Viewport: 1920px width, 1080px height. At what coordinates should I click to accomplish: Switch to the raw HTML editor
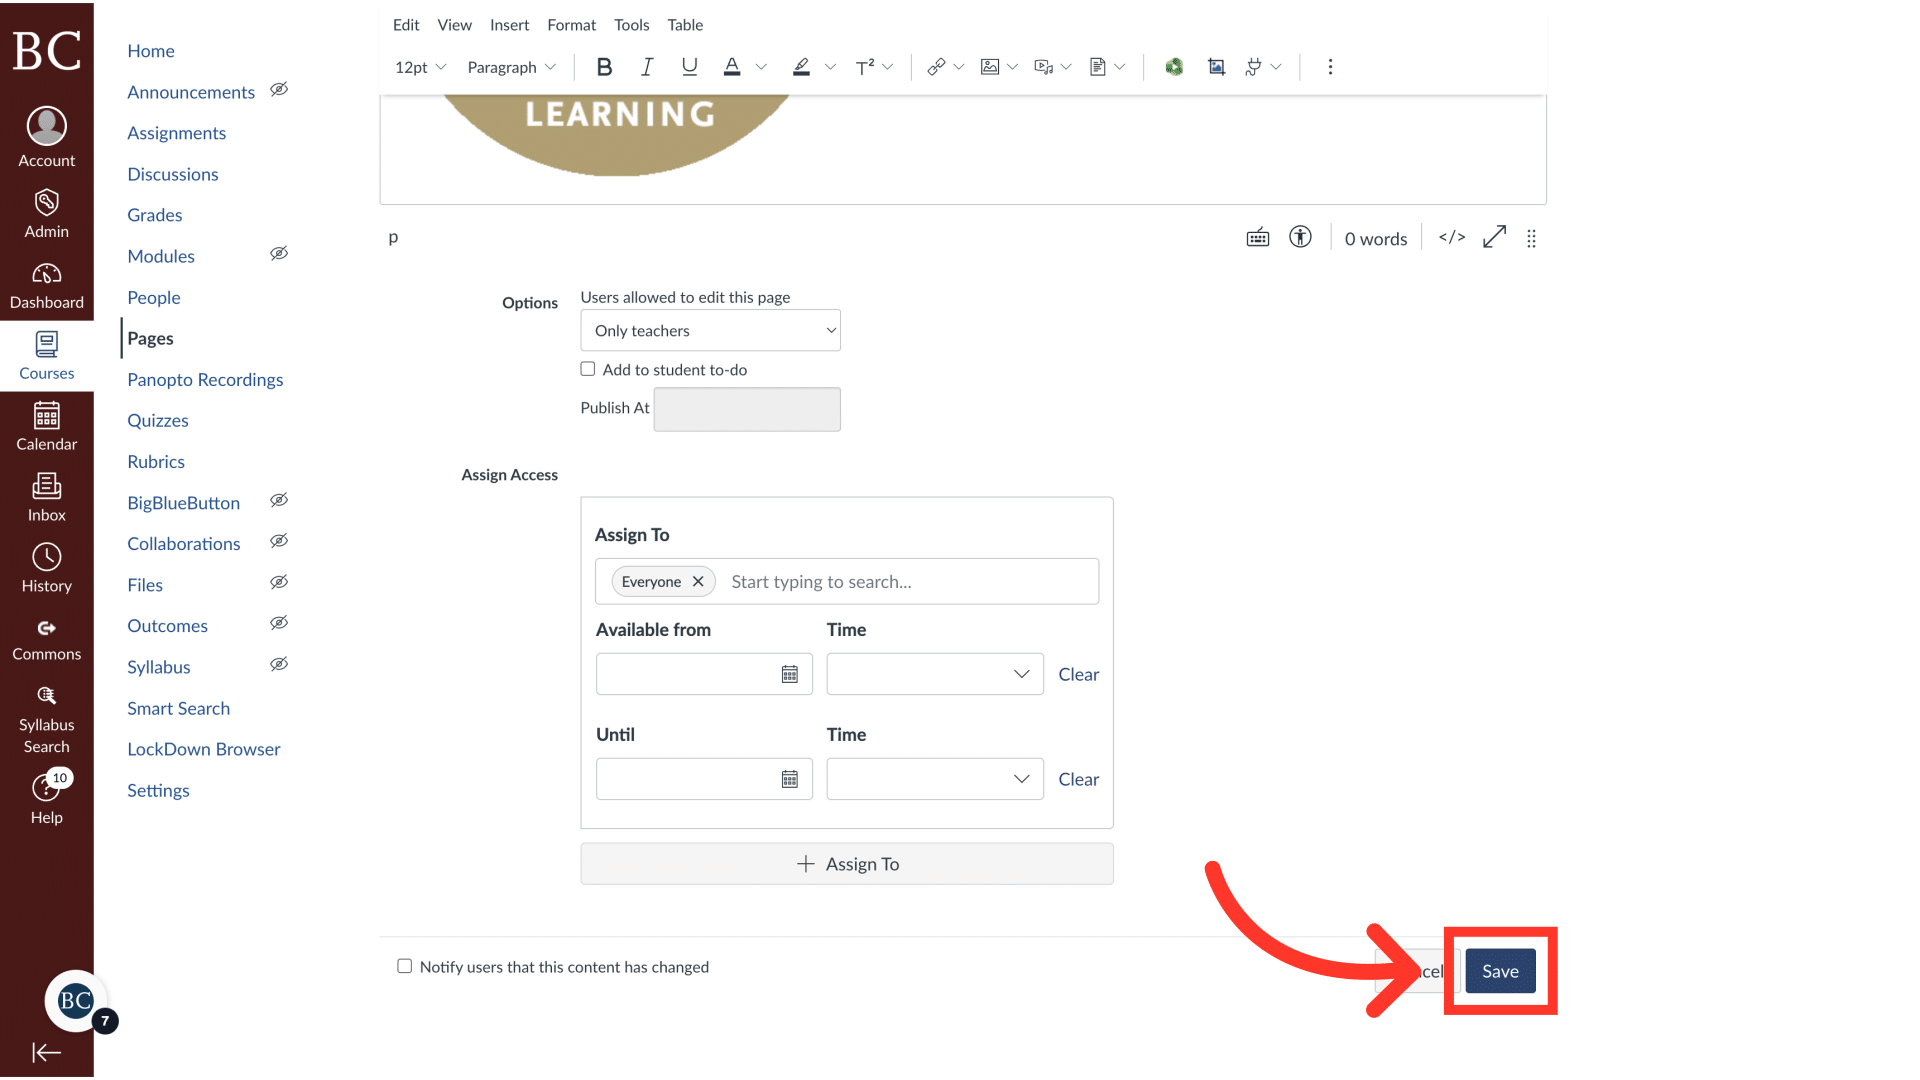(1451, 237)
